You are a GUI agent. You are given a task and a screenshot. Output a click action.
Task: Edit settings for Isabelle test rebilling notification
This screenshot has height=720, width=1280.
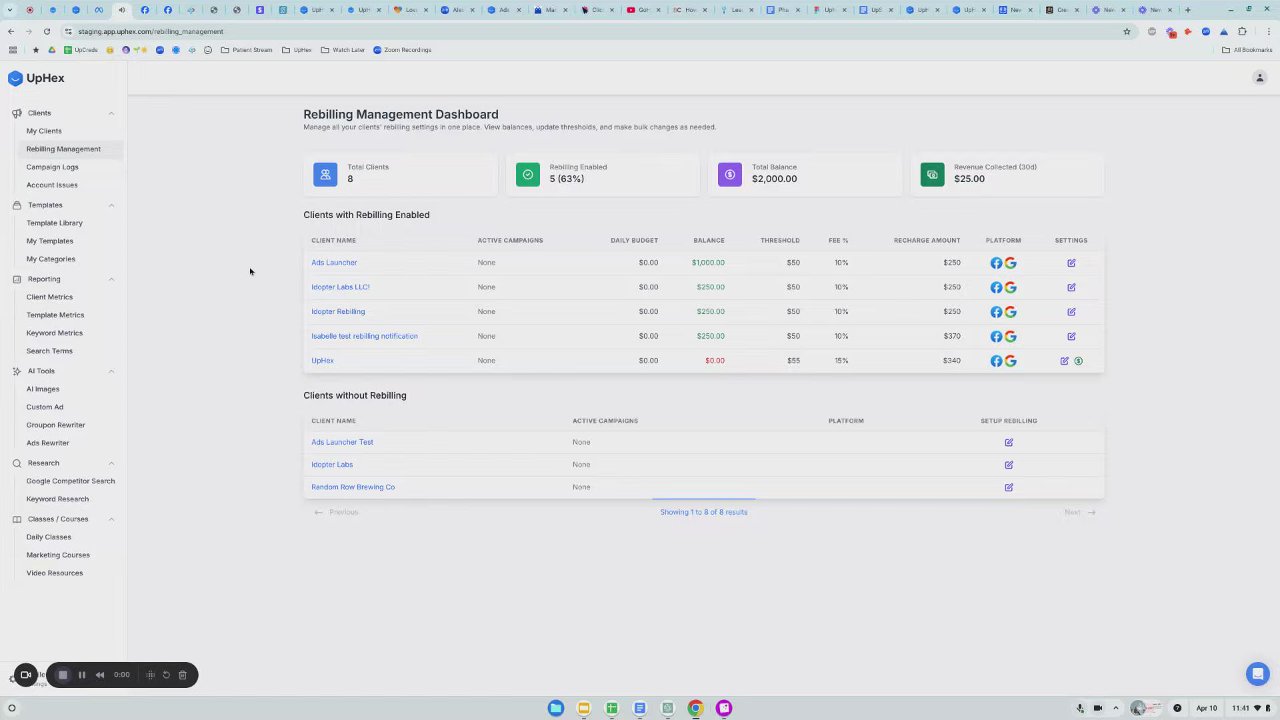pyautogui.click(x=1071, y=336)
